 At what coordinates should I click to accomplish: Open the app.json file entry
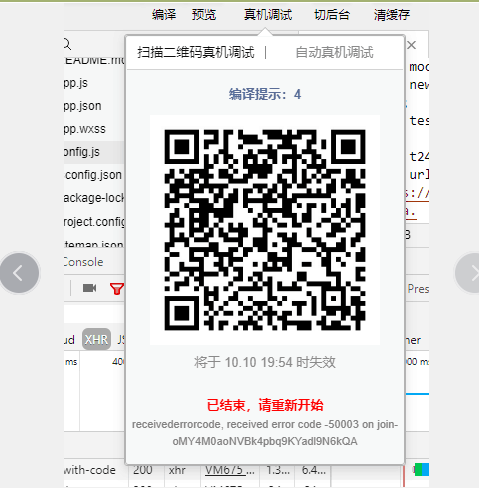click(82, 106)
